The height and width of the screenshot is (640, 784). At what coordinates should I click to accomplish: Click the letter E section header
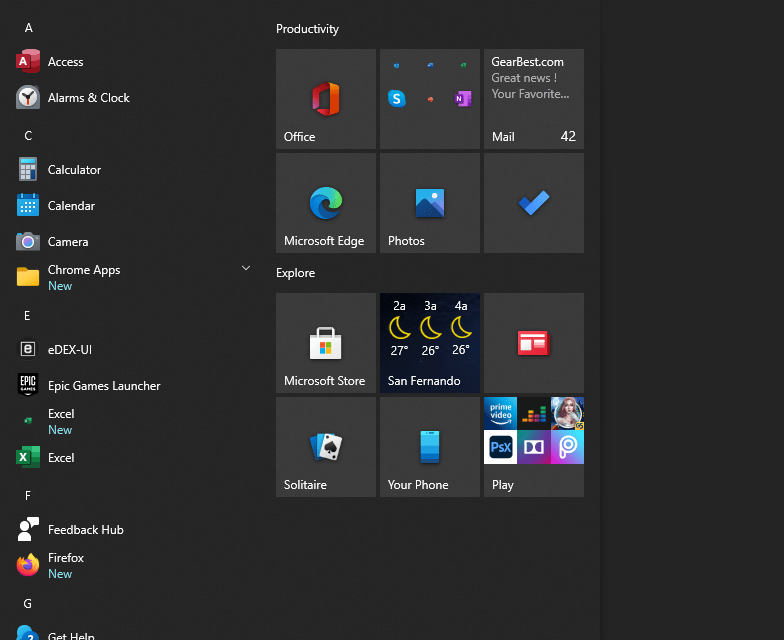[27, 316]
